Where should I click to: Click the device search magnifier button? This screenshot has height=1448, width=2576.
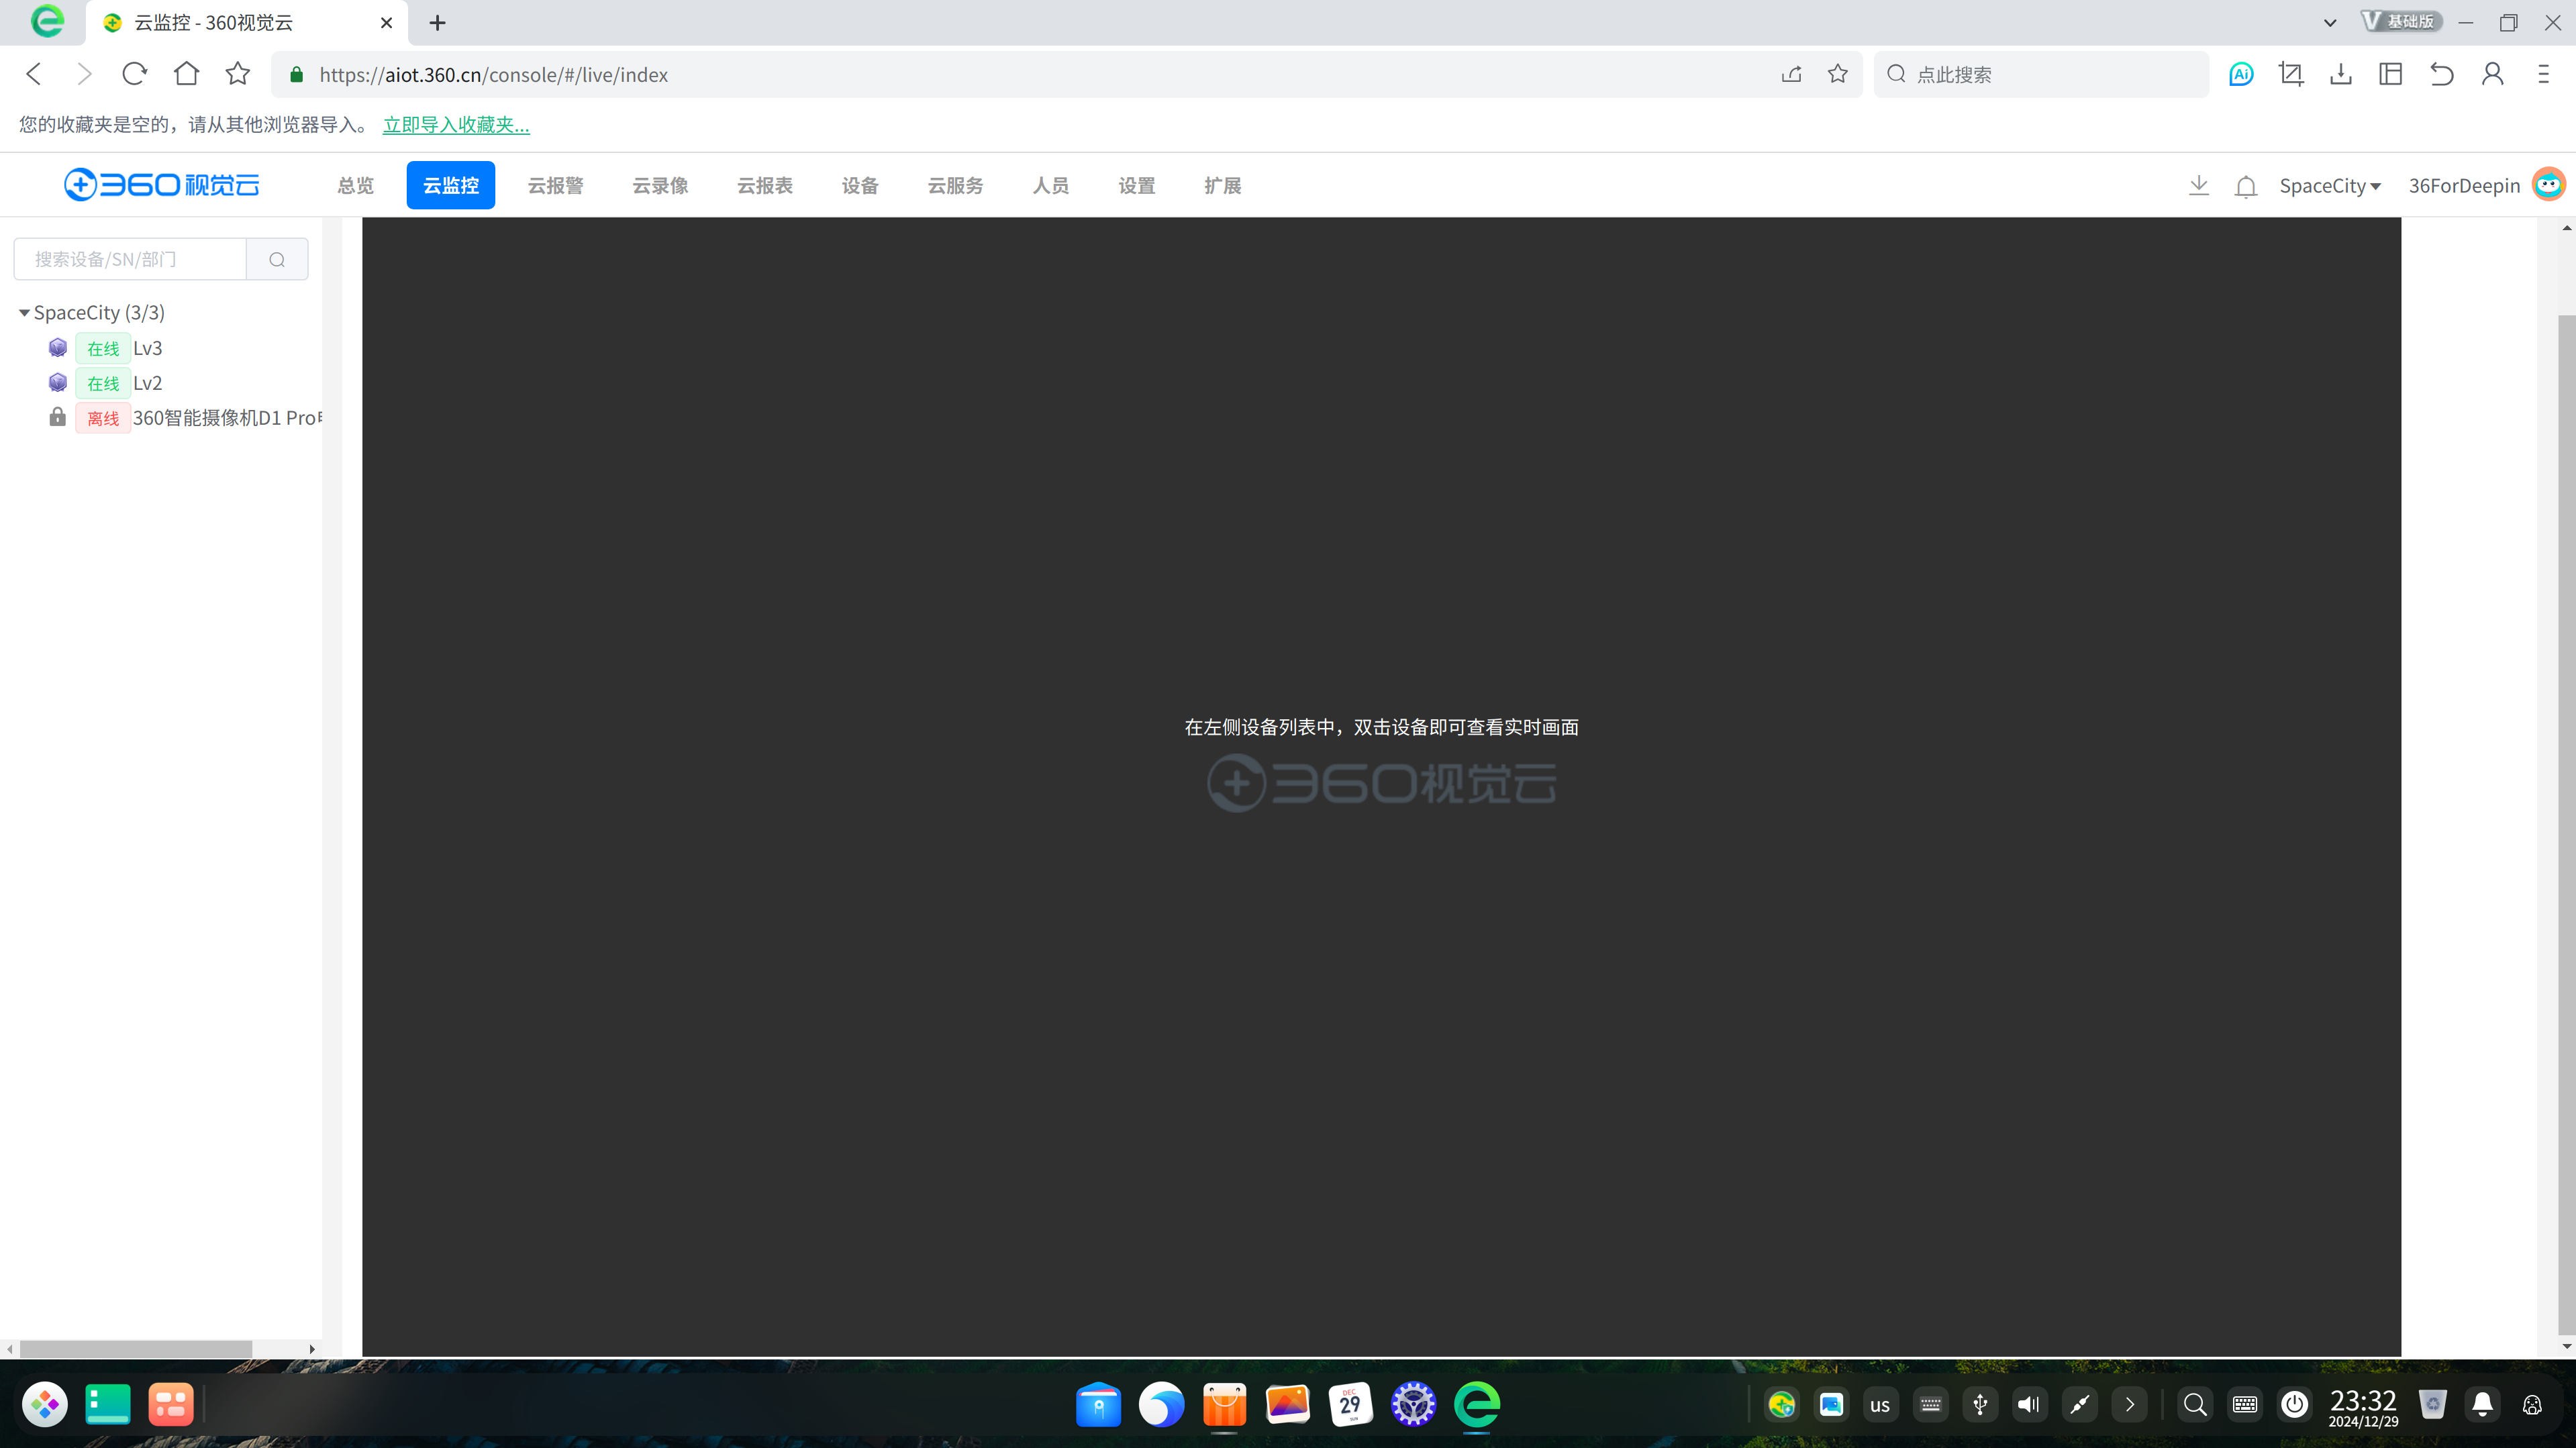[x=277, y=259]
